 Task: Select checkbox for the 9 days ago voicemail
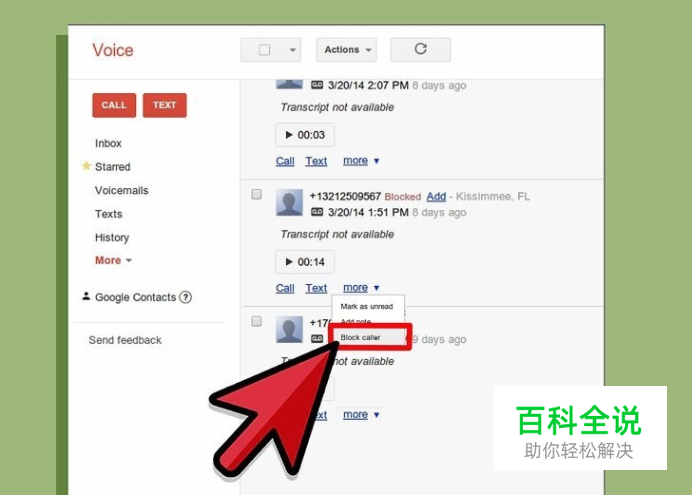[x=256, y=321]
